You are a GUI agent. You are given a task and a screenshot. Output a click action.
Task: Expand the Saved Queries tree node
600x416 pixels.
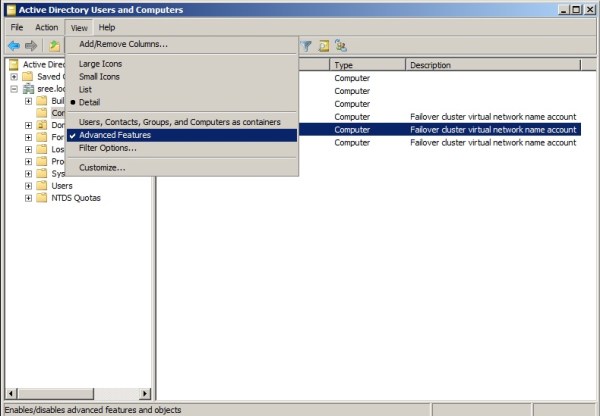pyautogui.click(x=14, y=77)
